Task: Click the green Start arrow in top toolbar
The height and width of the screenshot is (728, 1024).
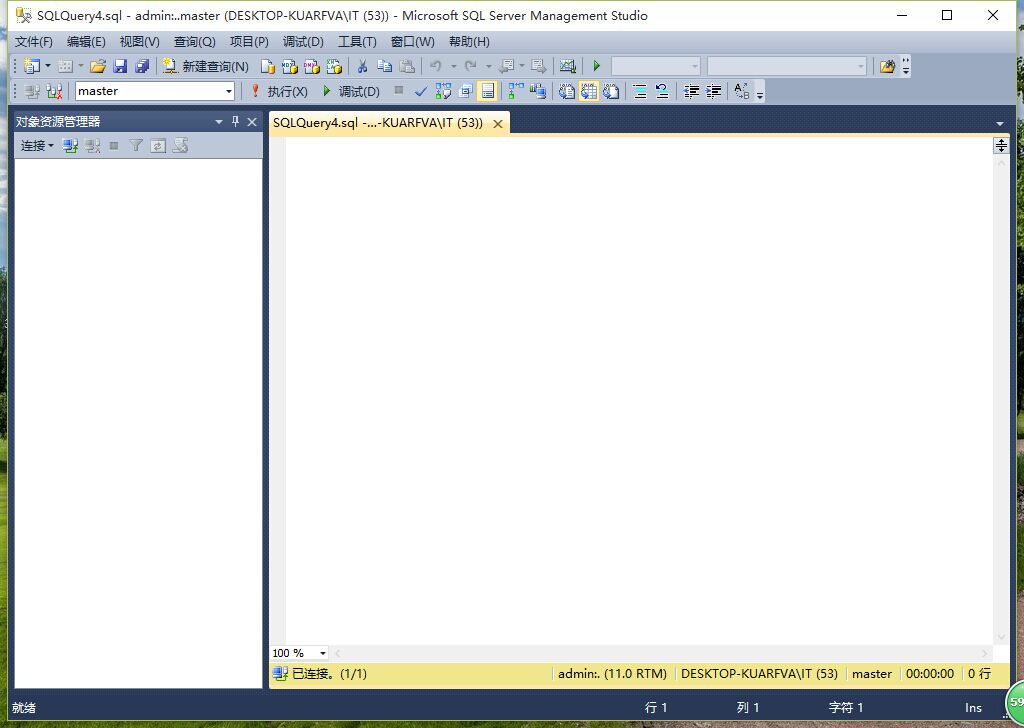Action: [596, 66]
